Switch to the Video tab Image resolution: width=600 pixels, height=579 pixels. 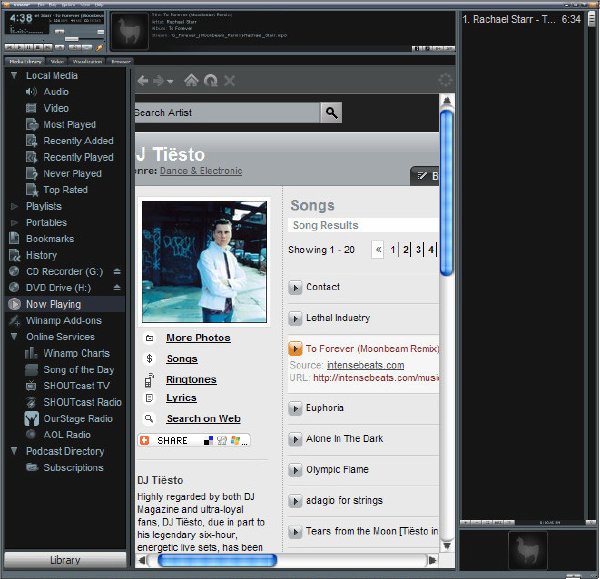[57, 61]
